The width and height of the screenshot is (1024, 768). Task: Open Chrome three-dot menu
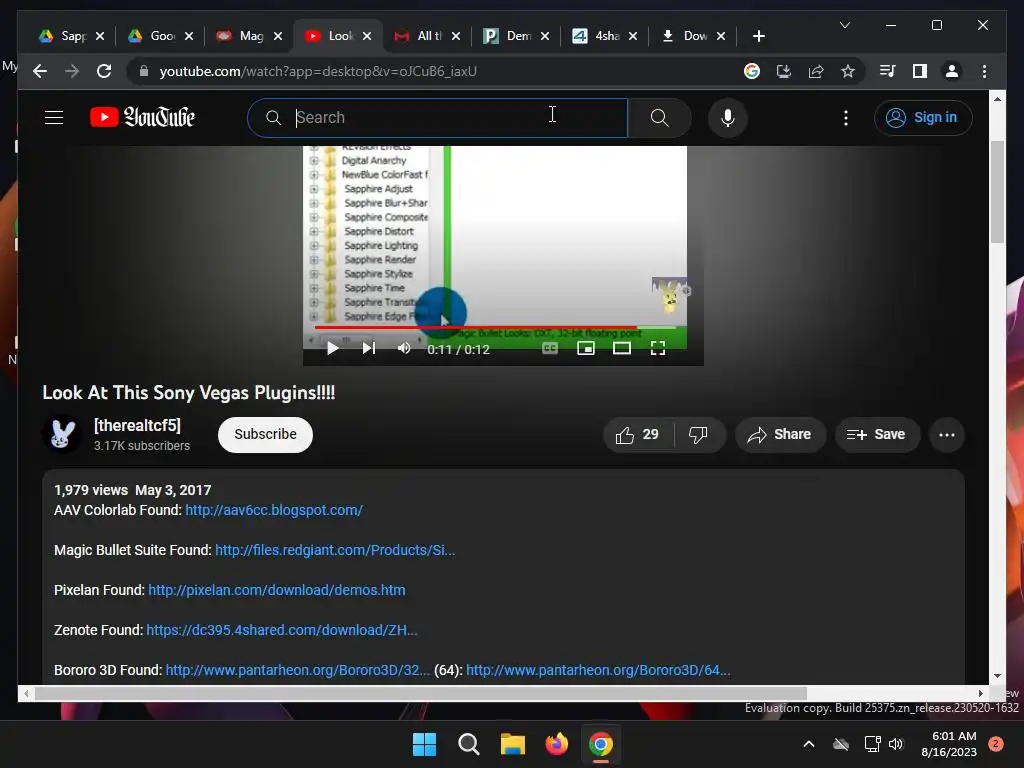tap(984, 71)
